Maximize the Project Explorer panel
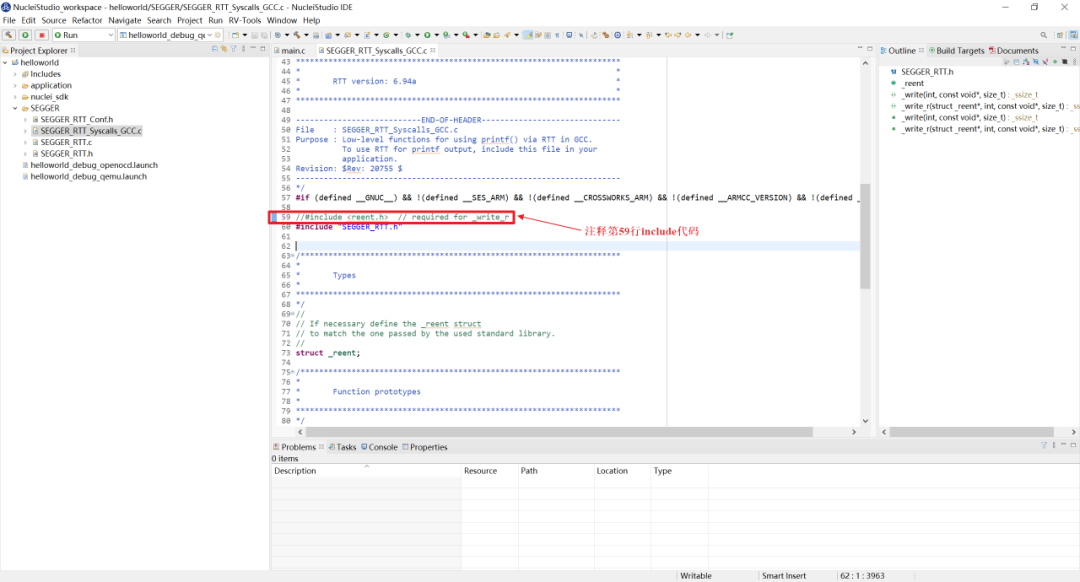 262,50
